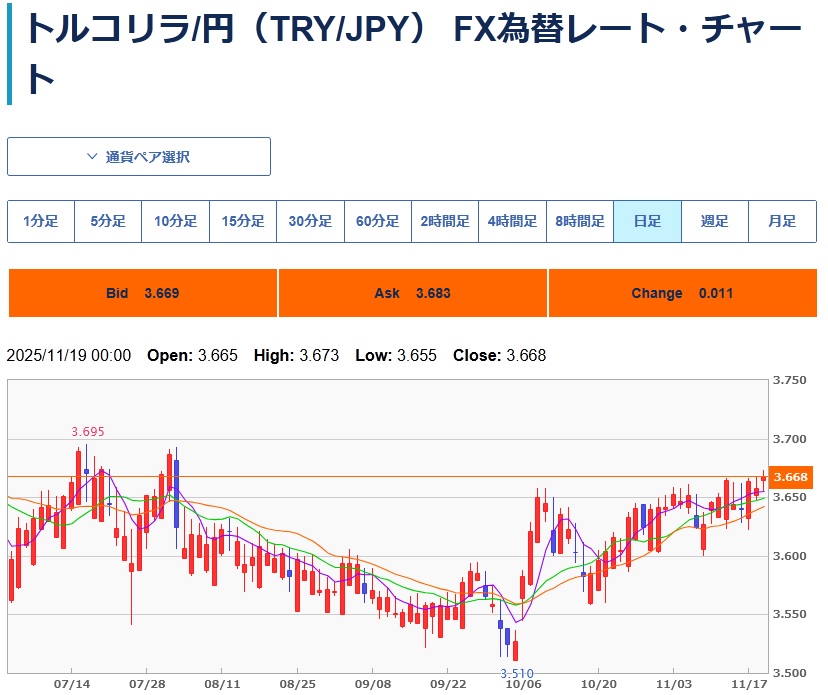Click the 3.695 high price label
This screenshot has width=828, height=695.
[x=87, y=432]
